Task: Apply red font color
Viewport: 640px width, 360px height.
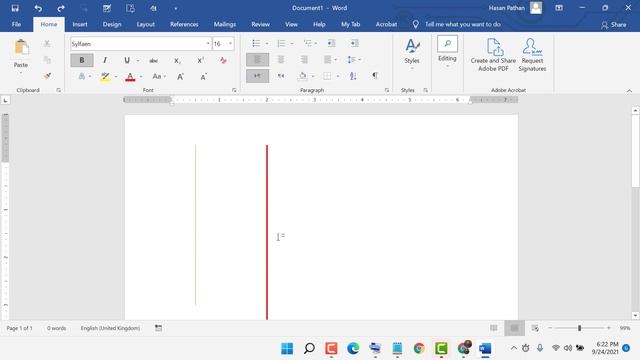Action: coord(130,76)
